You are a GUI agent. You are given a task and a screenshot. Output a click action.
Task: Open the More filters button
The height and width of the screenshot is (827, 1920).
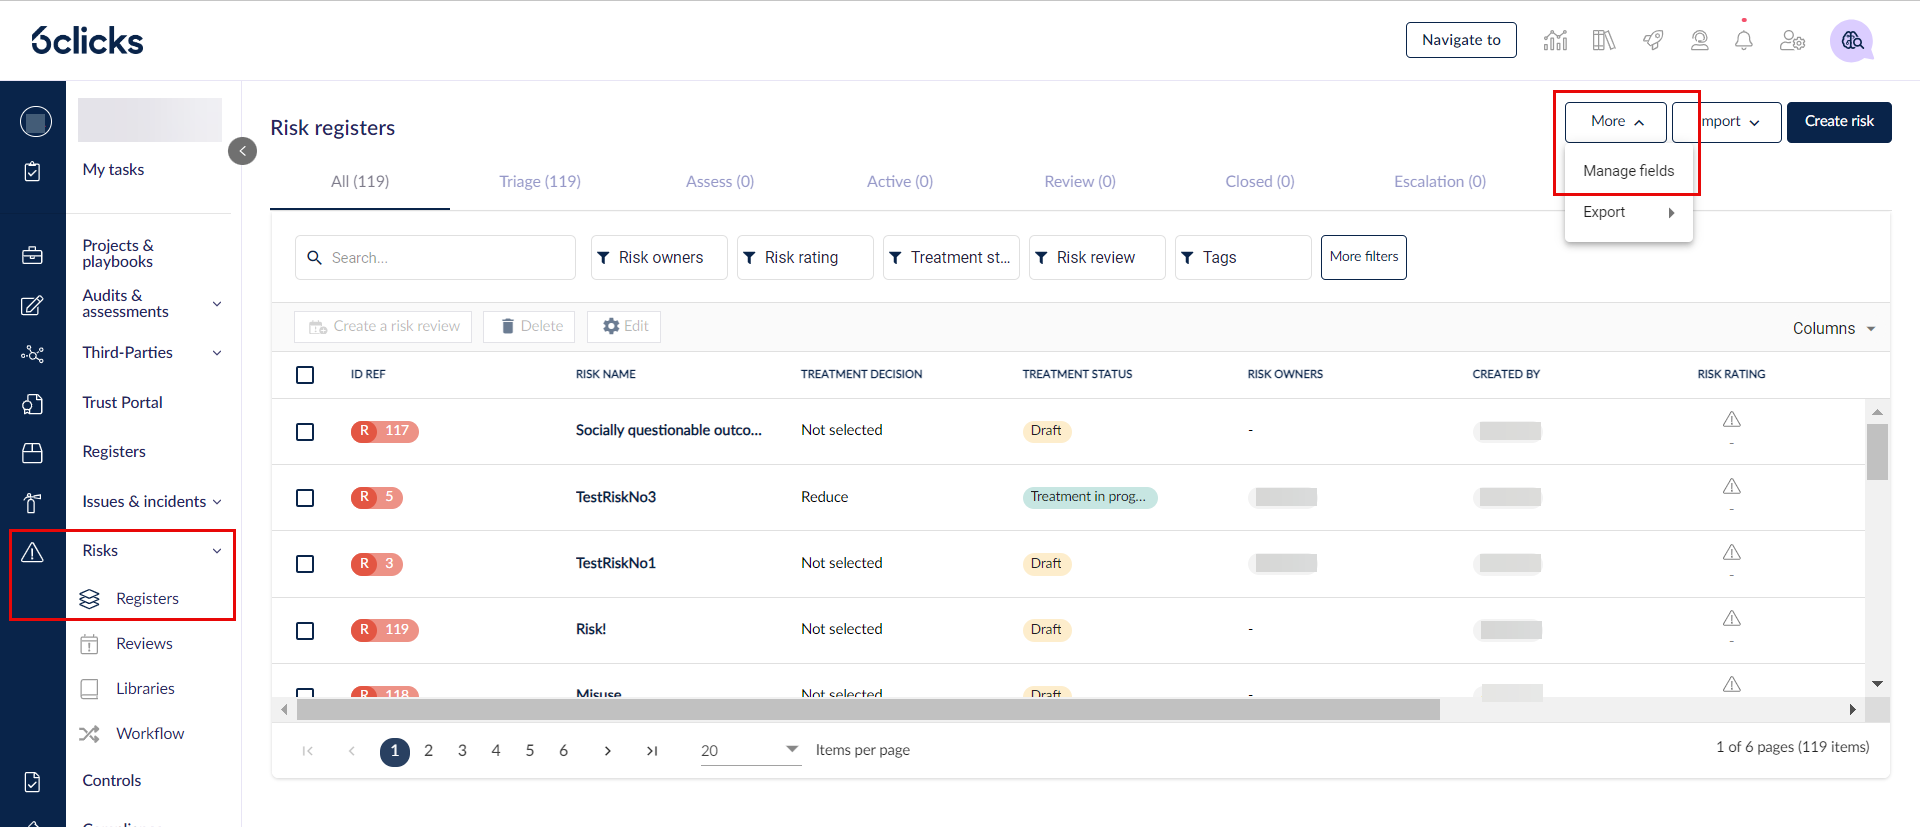(1364, 257)
